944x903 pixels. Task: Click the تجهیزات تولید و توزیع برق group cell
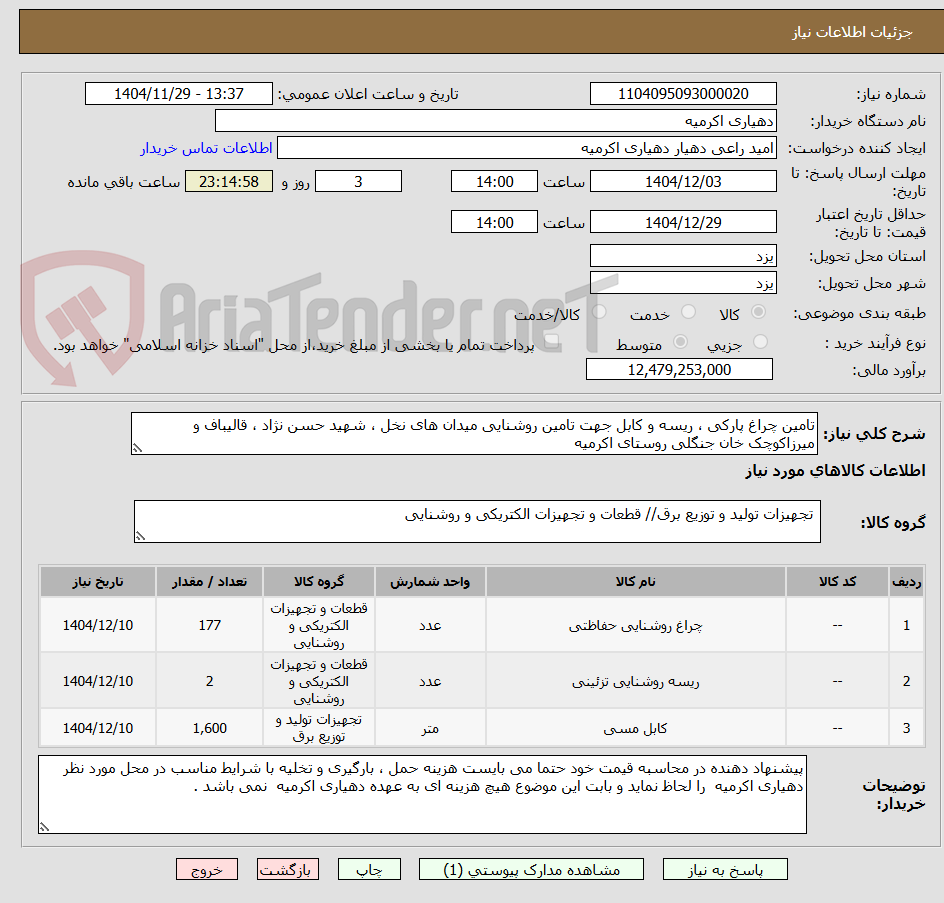coord(318,728)
